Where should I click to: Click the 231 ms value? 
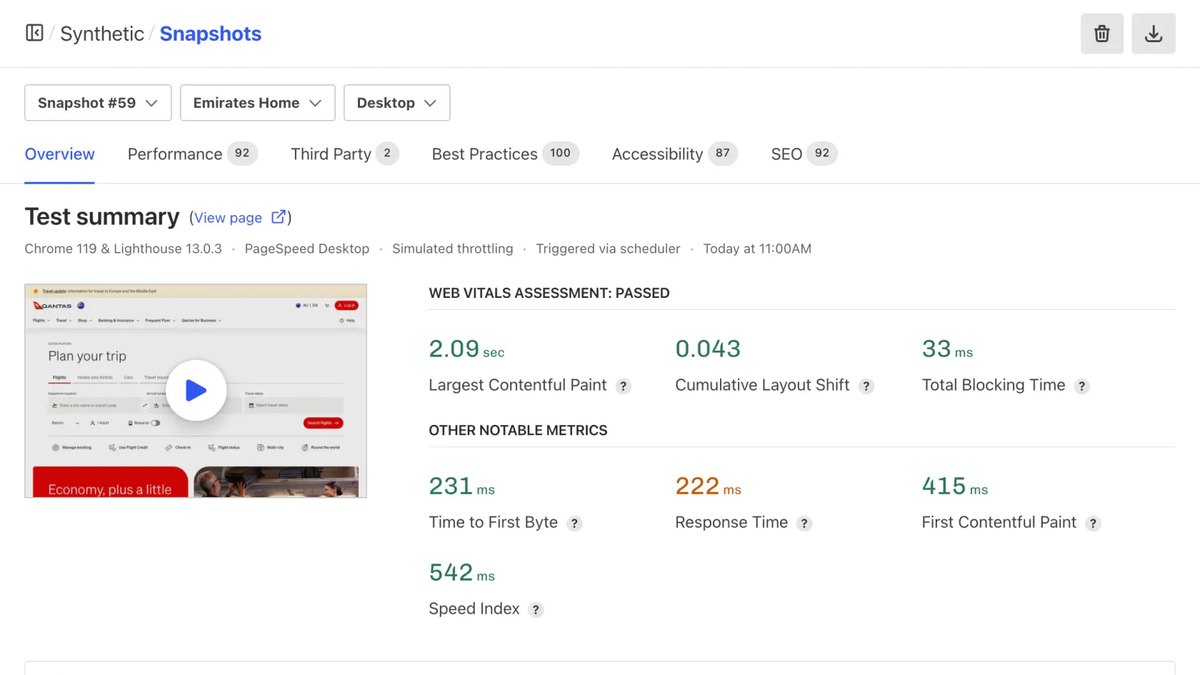[462, 486]
